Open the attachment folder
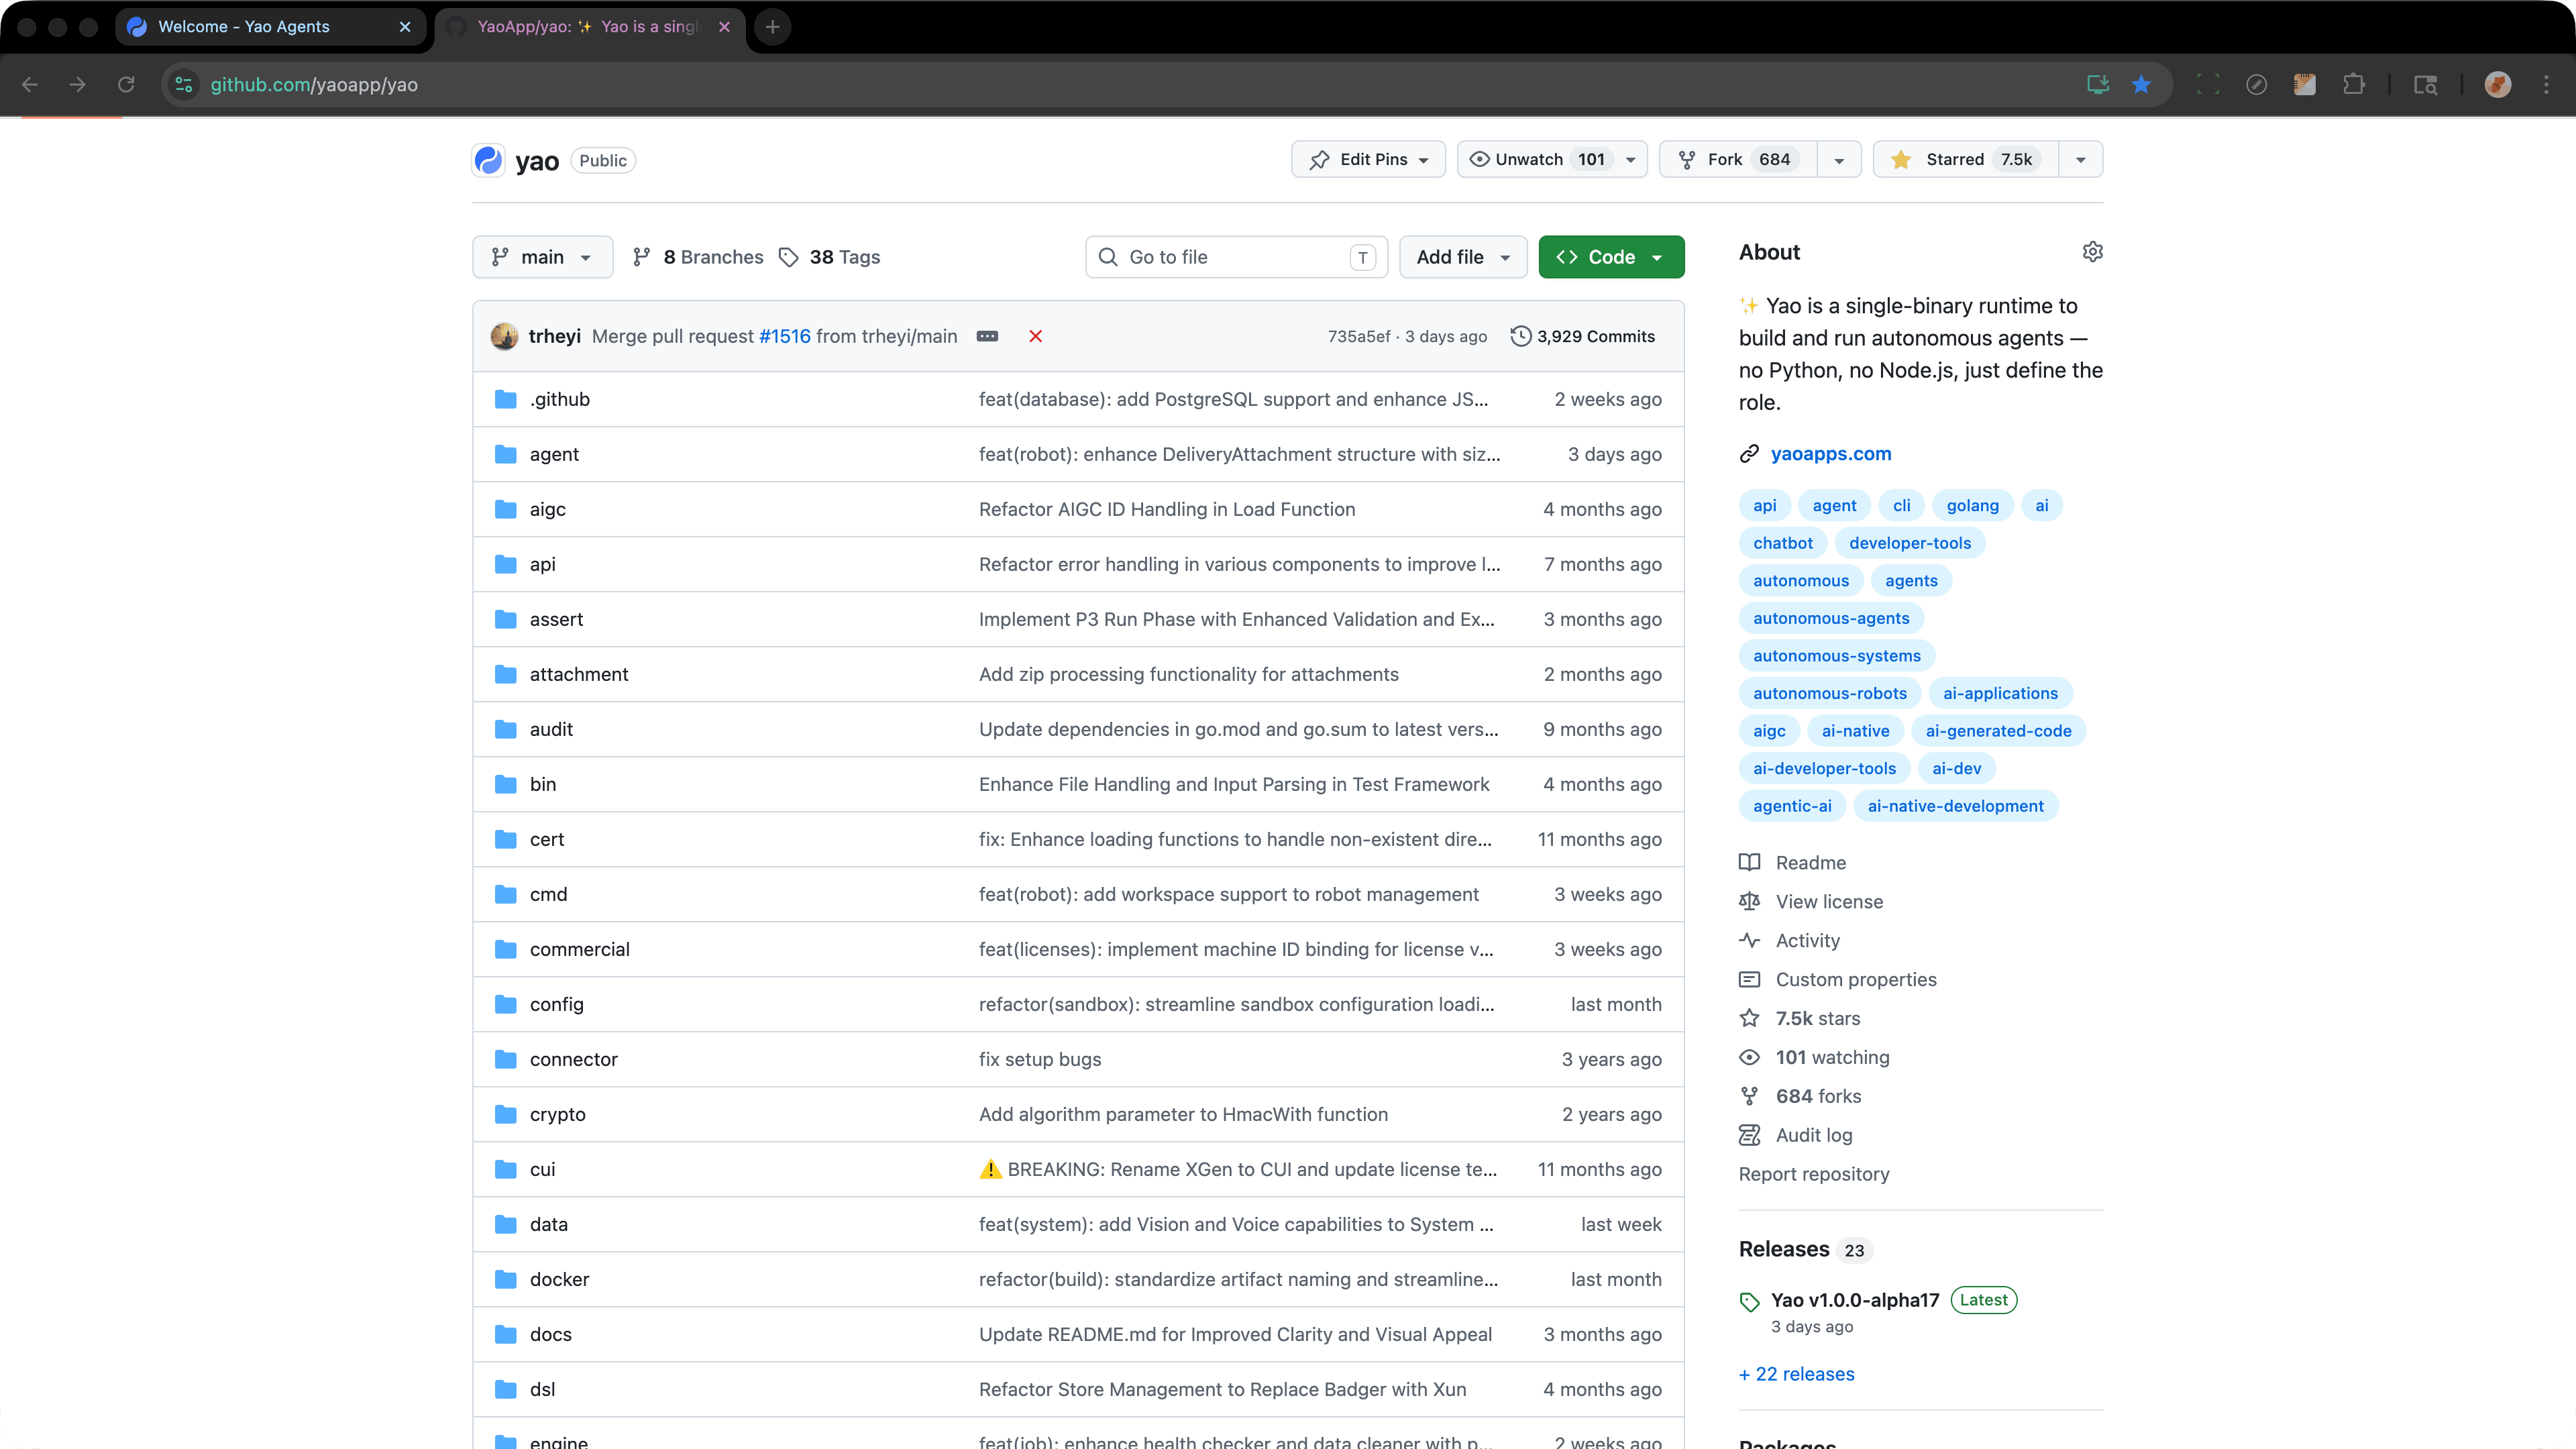2576x1449 pixels. click(x=579, y=674)
